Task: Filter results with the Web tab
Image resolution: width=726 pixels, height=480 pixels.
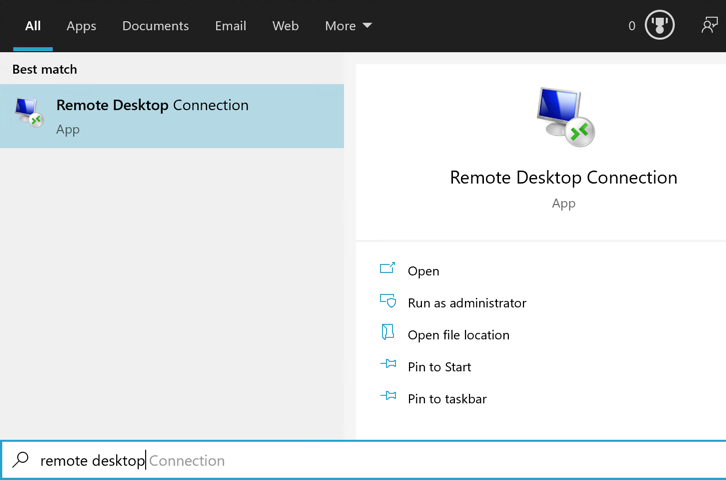Action: coord(285,26)
